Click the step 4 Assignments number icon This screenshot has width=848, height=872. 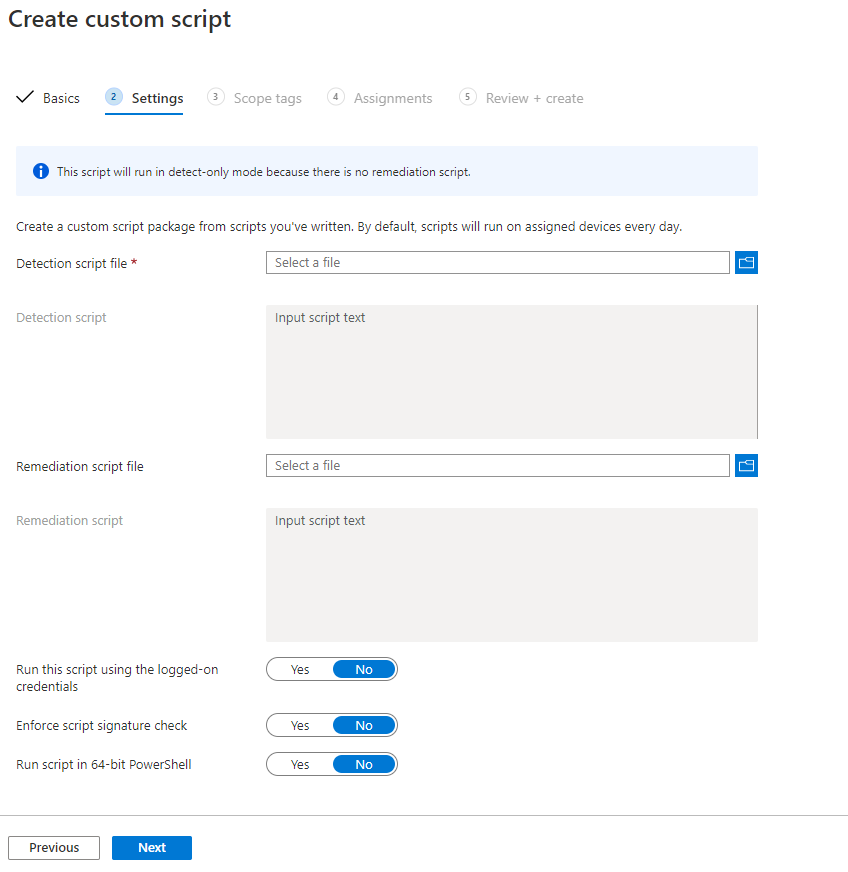pyautogui.click(x=336, y=97)
